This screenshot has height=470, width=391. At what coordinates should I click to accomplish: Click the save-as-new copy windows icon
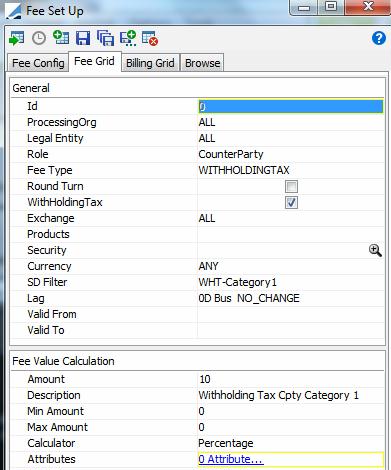(x=105, y=38)
